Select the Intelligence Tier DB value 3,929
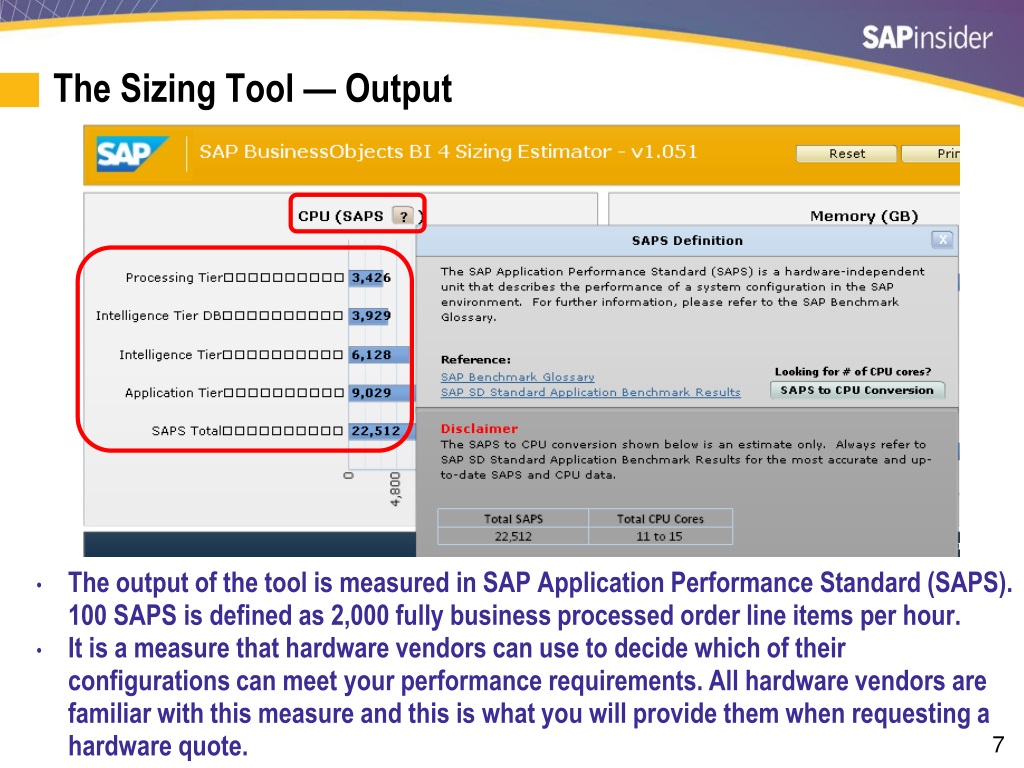This screenshot has height=768, width=1024. pyautogui.click(x=371, y=315)
